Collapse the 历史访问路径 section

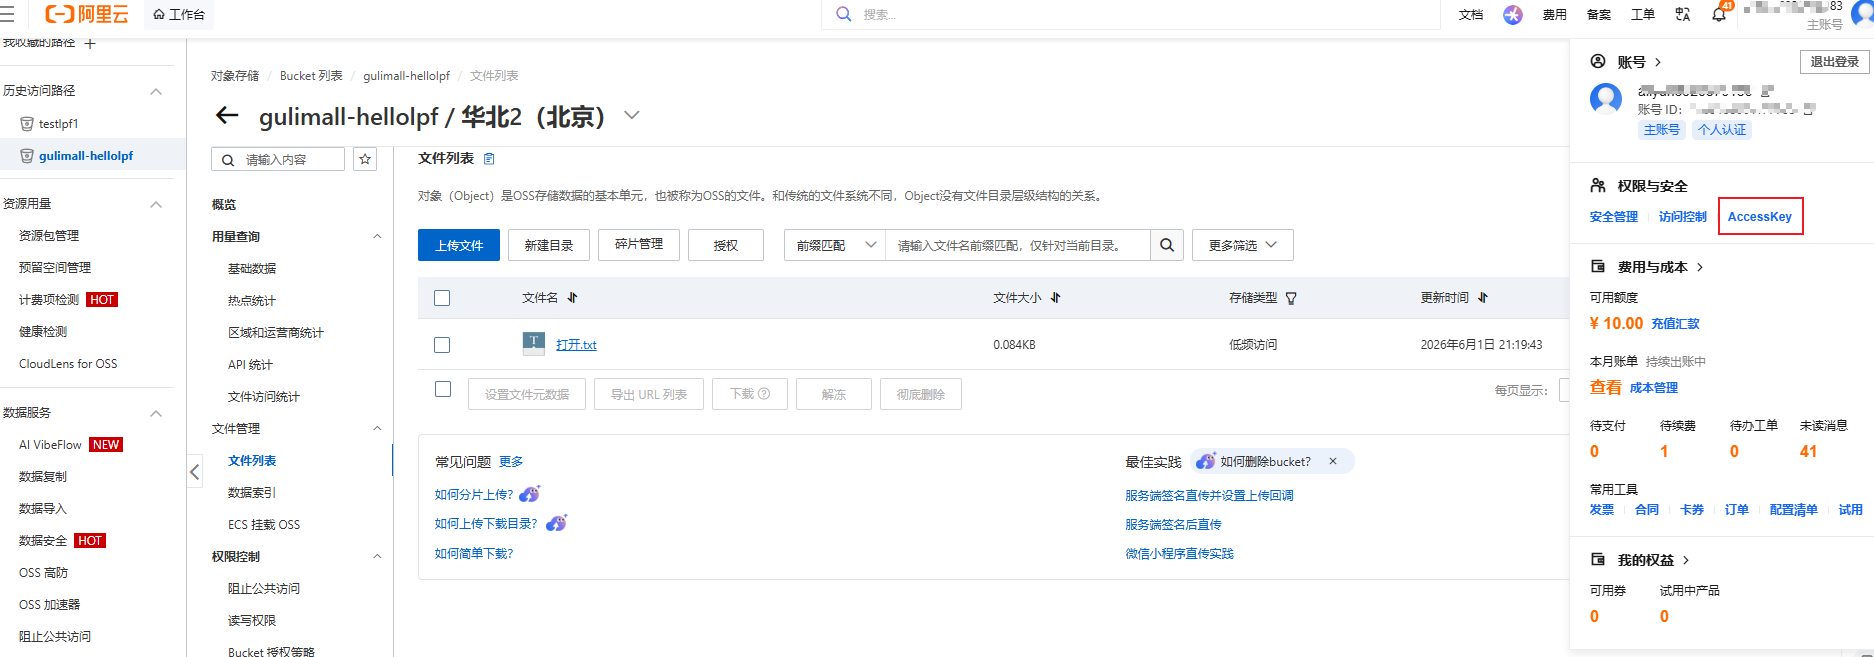156,91
